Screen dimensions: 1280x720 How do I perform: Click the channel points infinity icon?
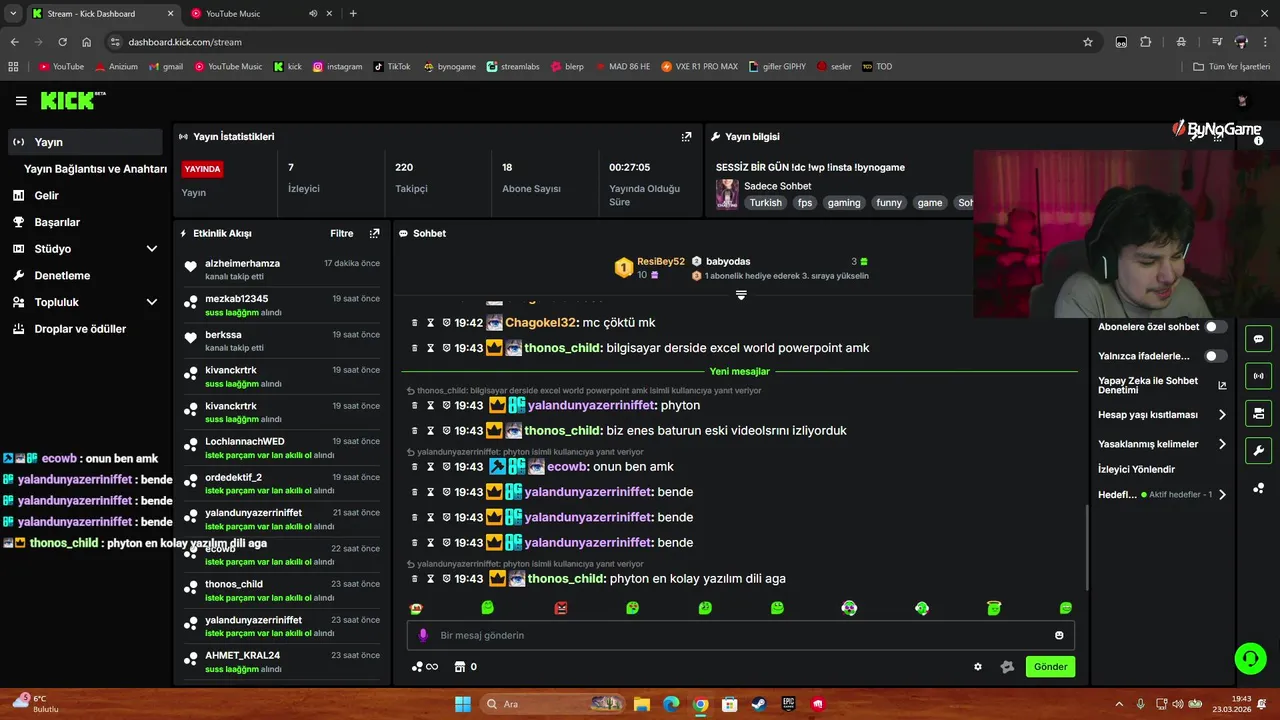click(x=425, y=667)
